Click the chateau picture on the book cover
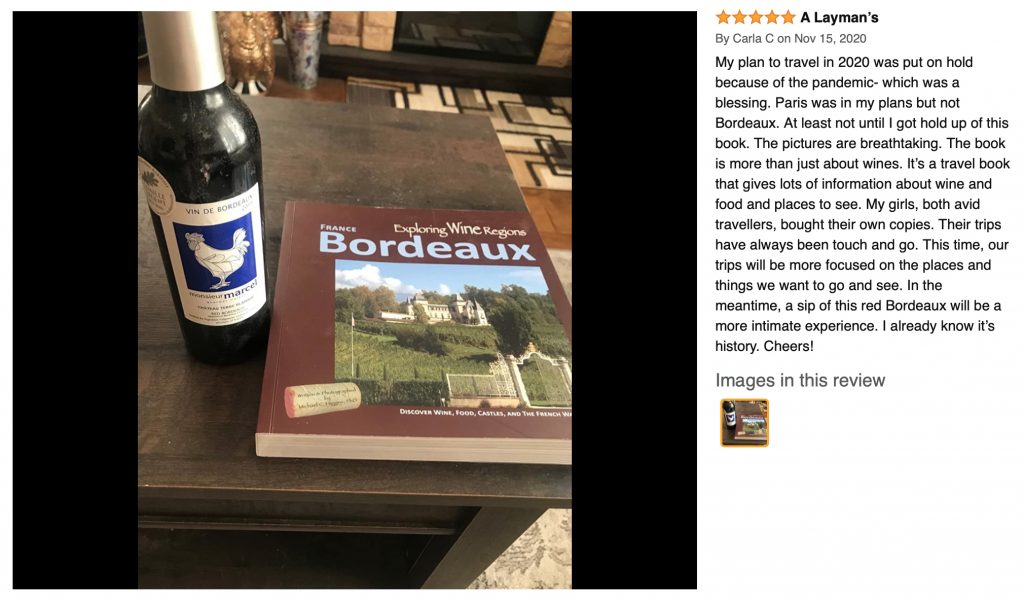Viewport: 1024px width, 602px height. 453,333
